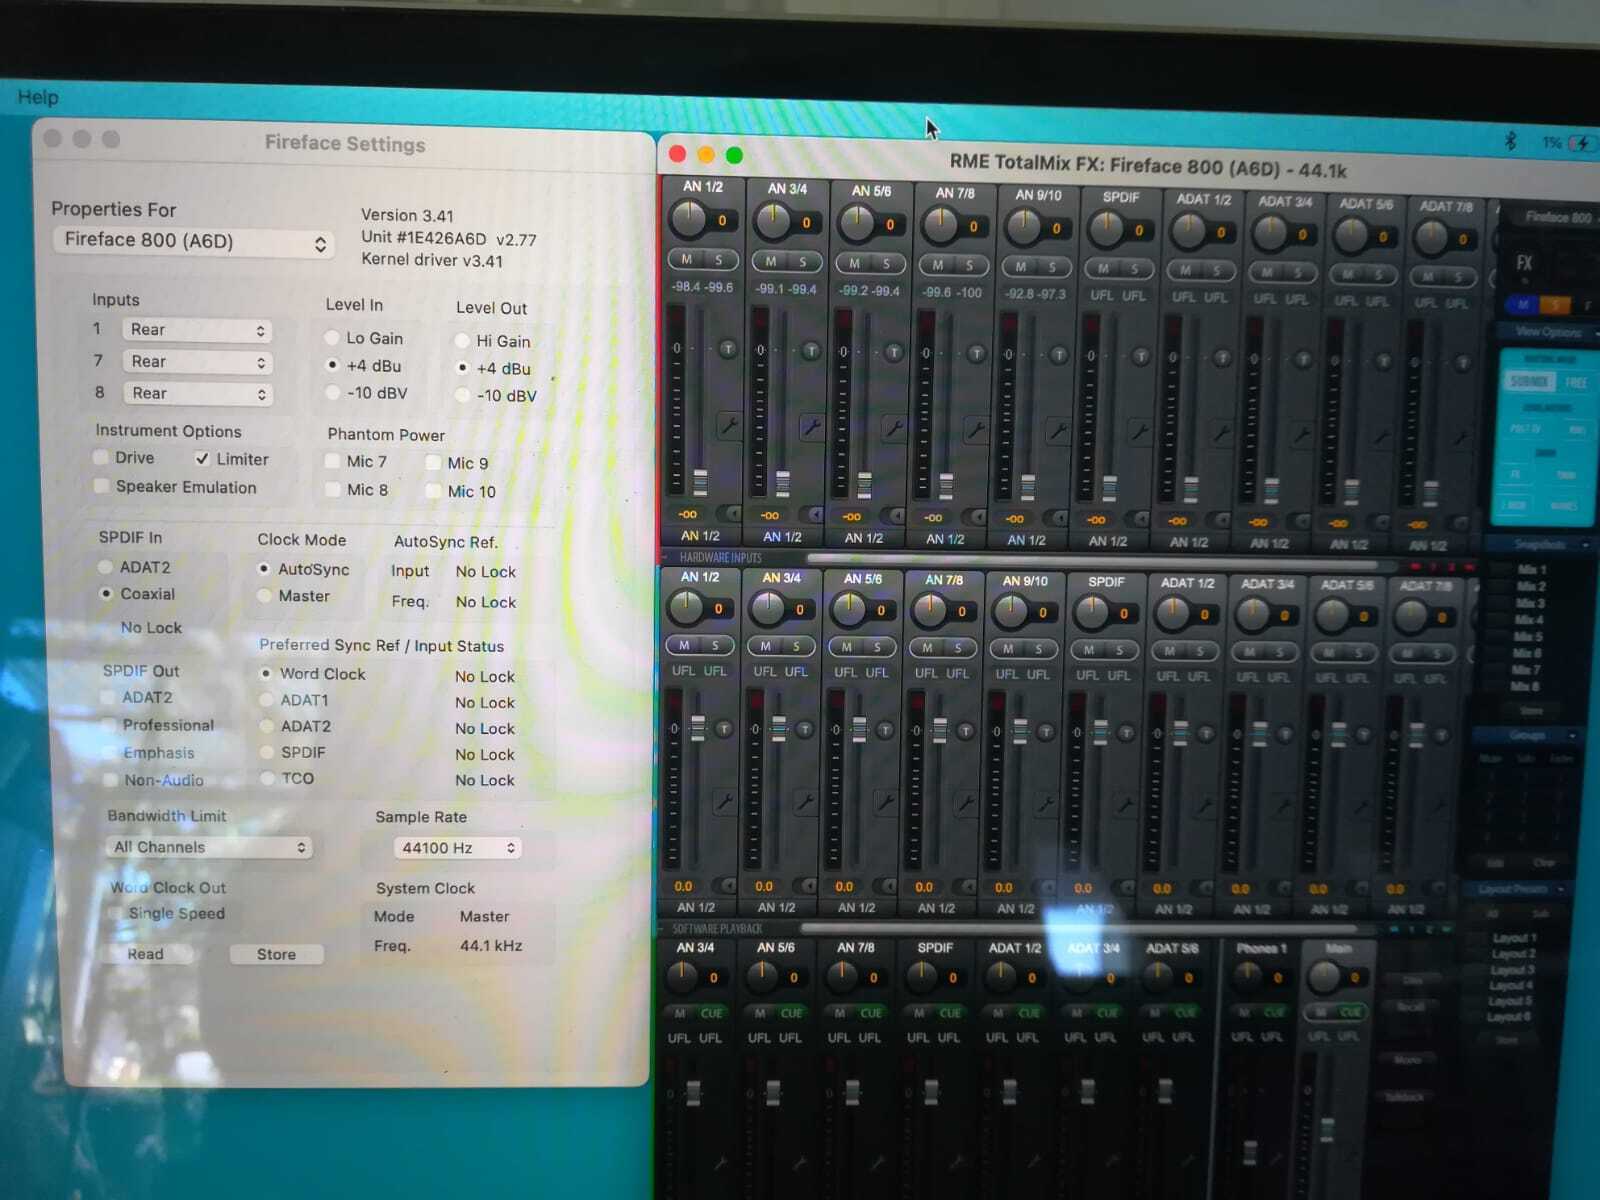The image size is (1600, 1200).
Task: Toggle CUE on the AN 3/4 output channel
Action: (x=711, y=1013)
